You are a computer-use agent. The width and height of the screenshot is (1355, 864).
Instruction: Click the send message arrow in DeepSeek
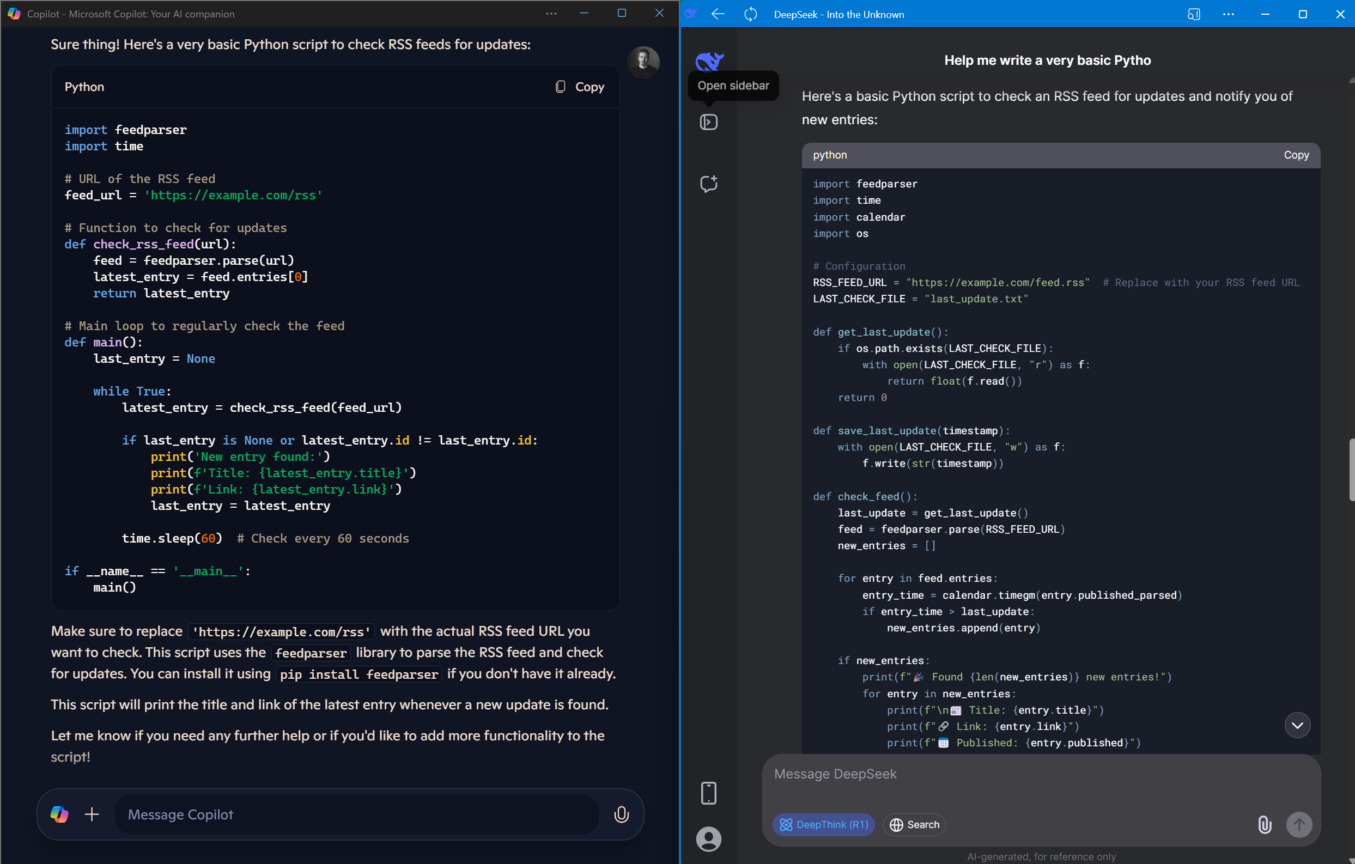pyautogui.click(x=1298, y=824)
